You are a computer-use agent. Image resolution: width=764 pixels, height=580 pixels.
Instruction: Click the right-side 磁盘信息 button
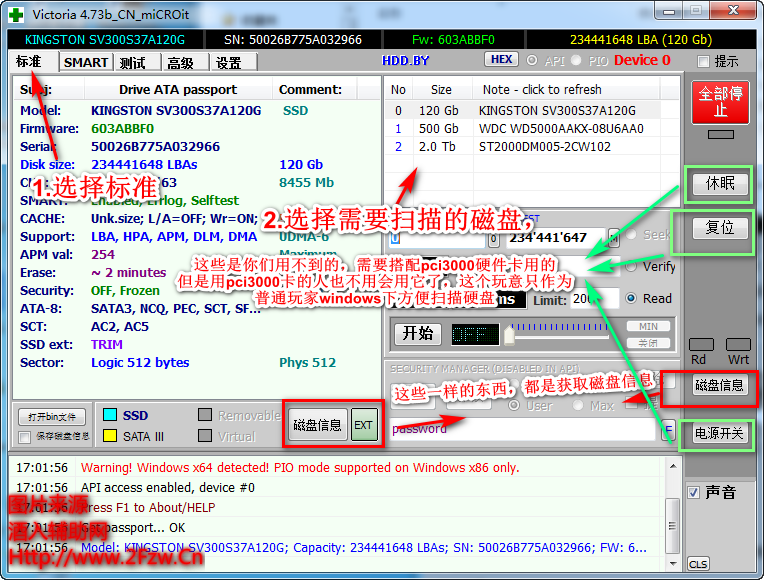tap(719, 386)
